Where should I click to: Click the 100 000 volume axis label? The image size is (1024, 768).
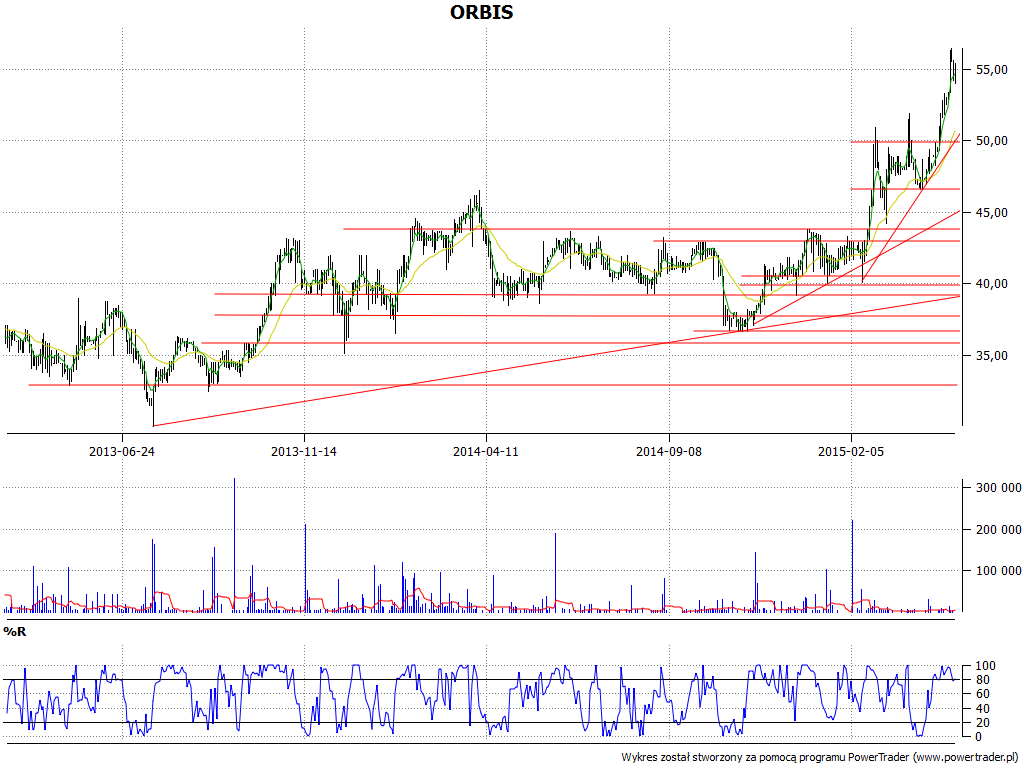click(x=999, y=571)
